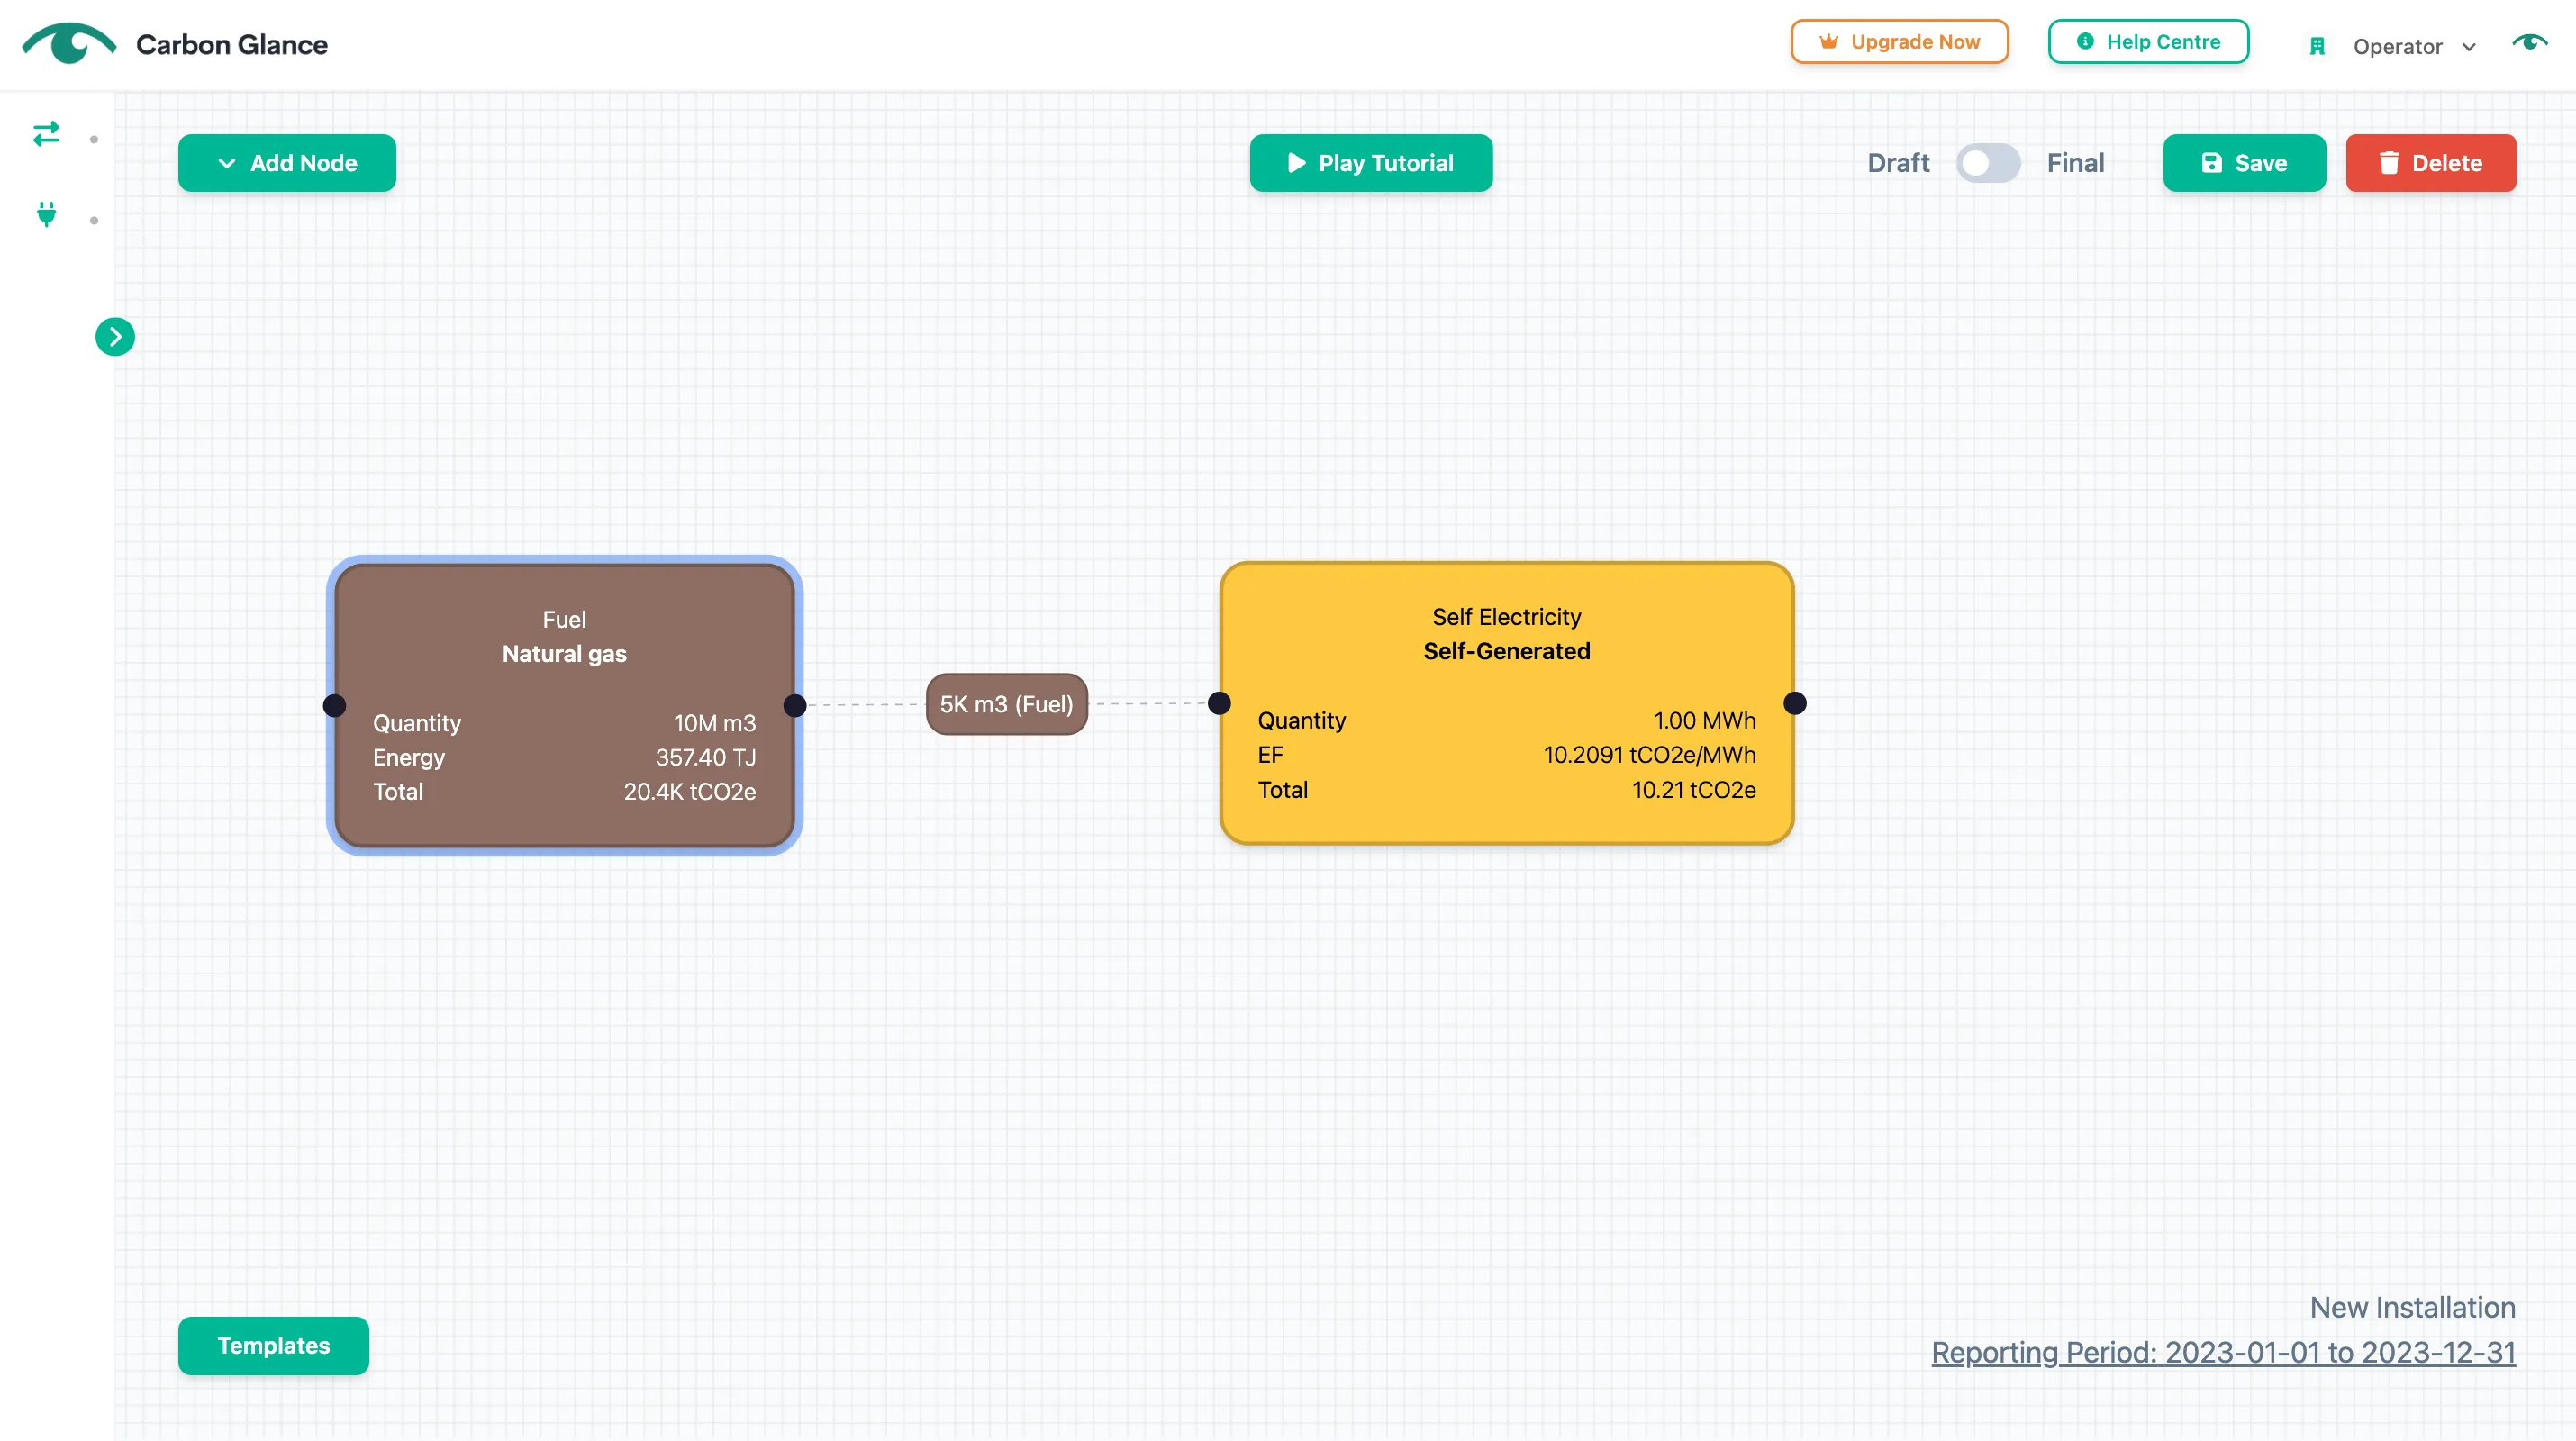Click the 5K m3 (Fuel) edge label
This screenshot has width=2576, height=1441.
[1006, 704]
